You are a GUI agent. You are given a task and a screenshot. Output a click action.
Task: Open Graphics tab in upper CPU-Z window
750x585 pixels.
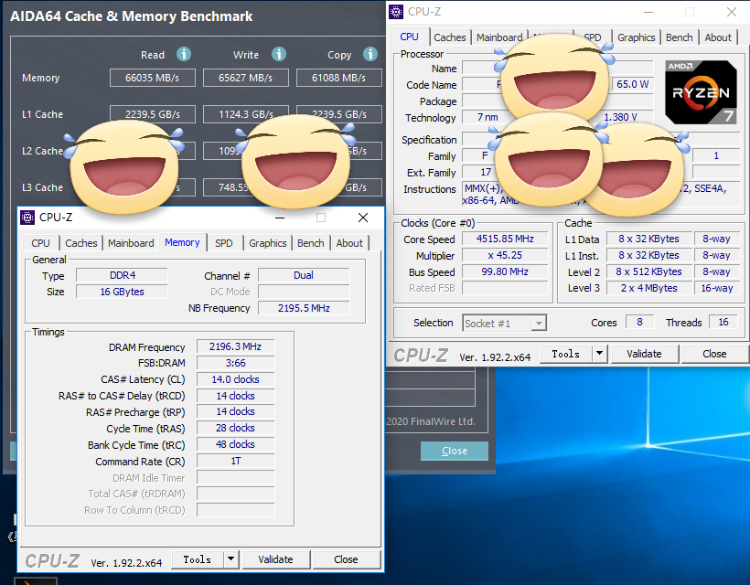636,37
